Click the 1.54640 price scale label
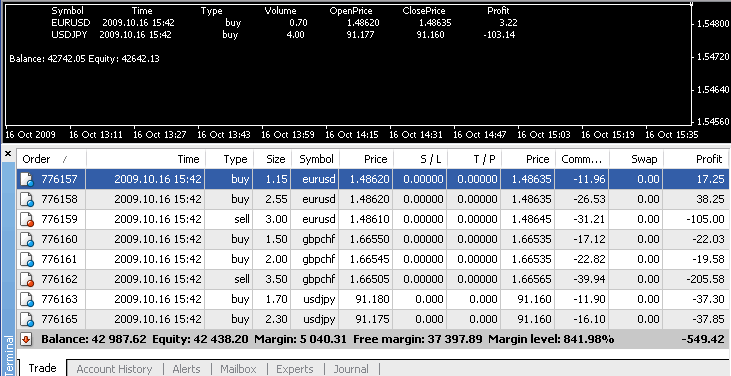Viewport: 731px width, 376px height. coord(712,89)
